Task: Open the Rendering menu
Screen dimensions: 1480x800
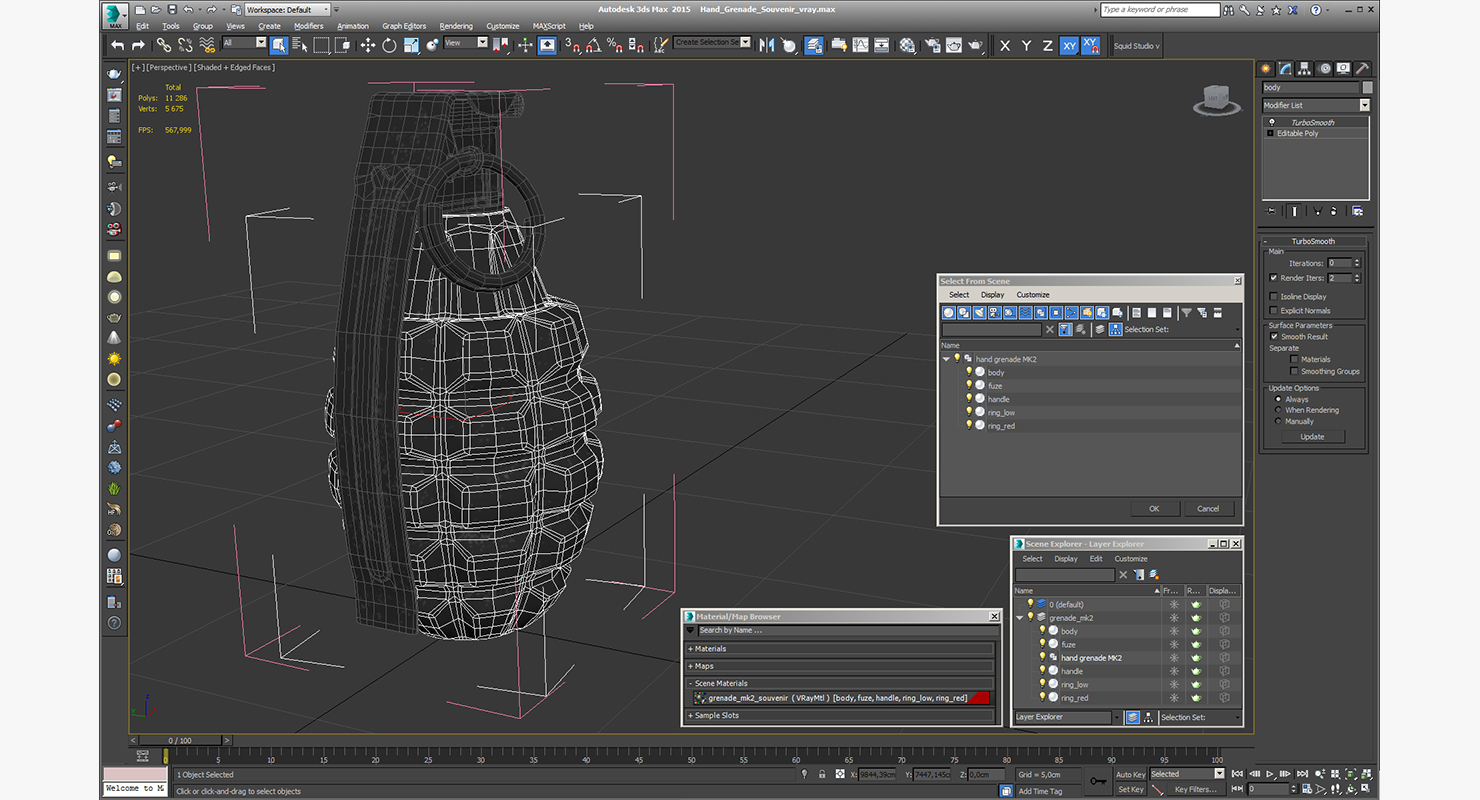Action: (x=456, y=26)
